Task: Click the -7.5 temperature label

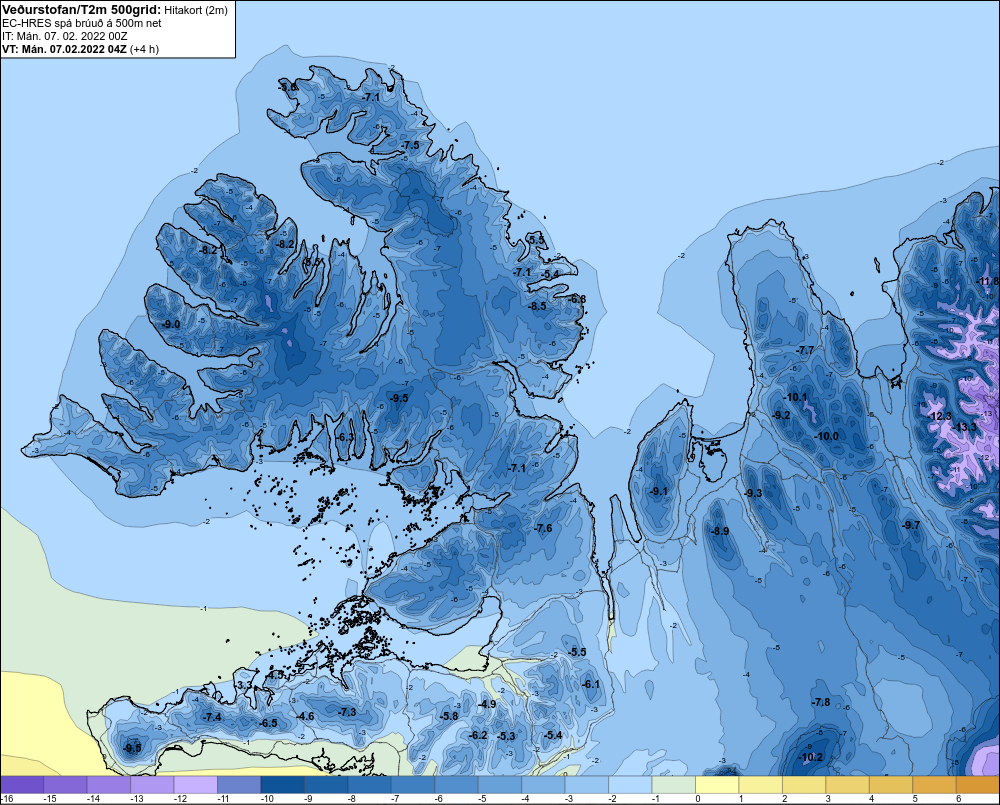Action: [x=411, y=145]
